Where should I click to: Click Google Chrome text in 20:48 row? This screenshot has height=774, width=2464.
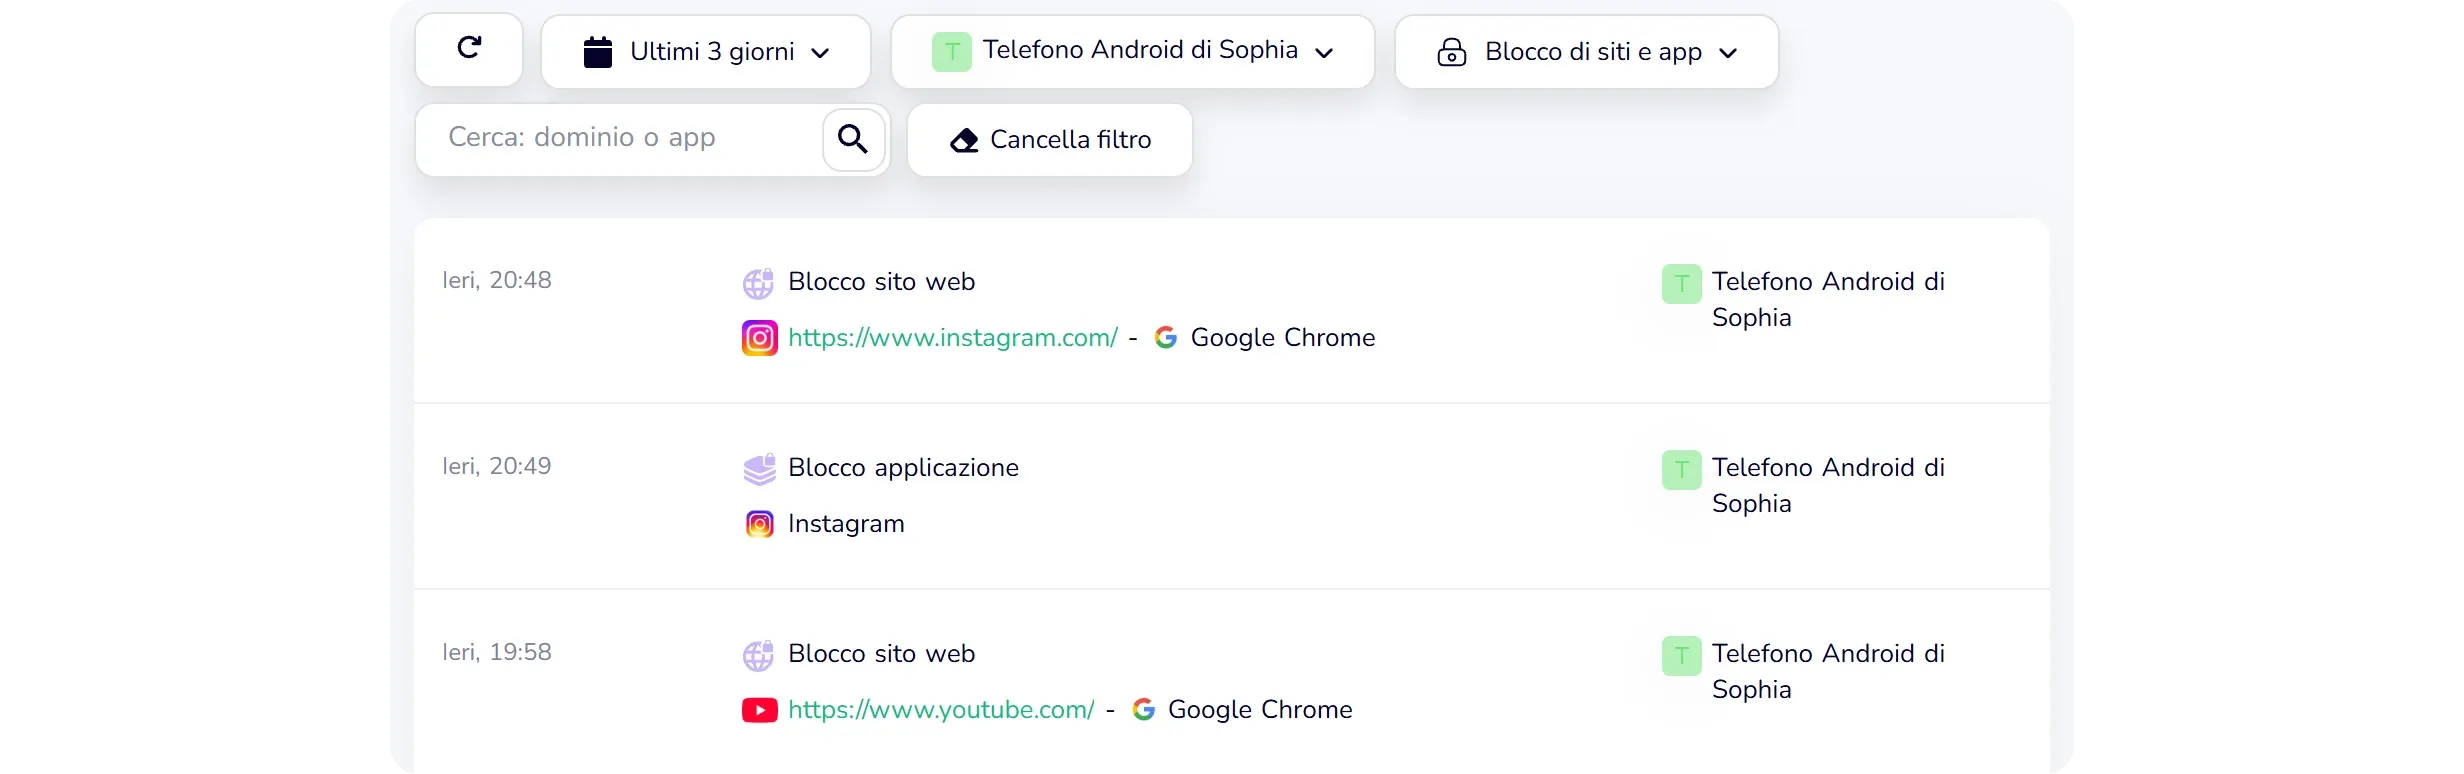[x=1283, y=338]
